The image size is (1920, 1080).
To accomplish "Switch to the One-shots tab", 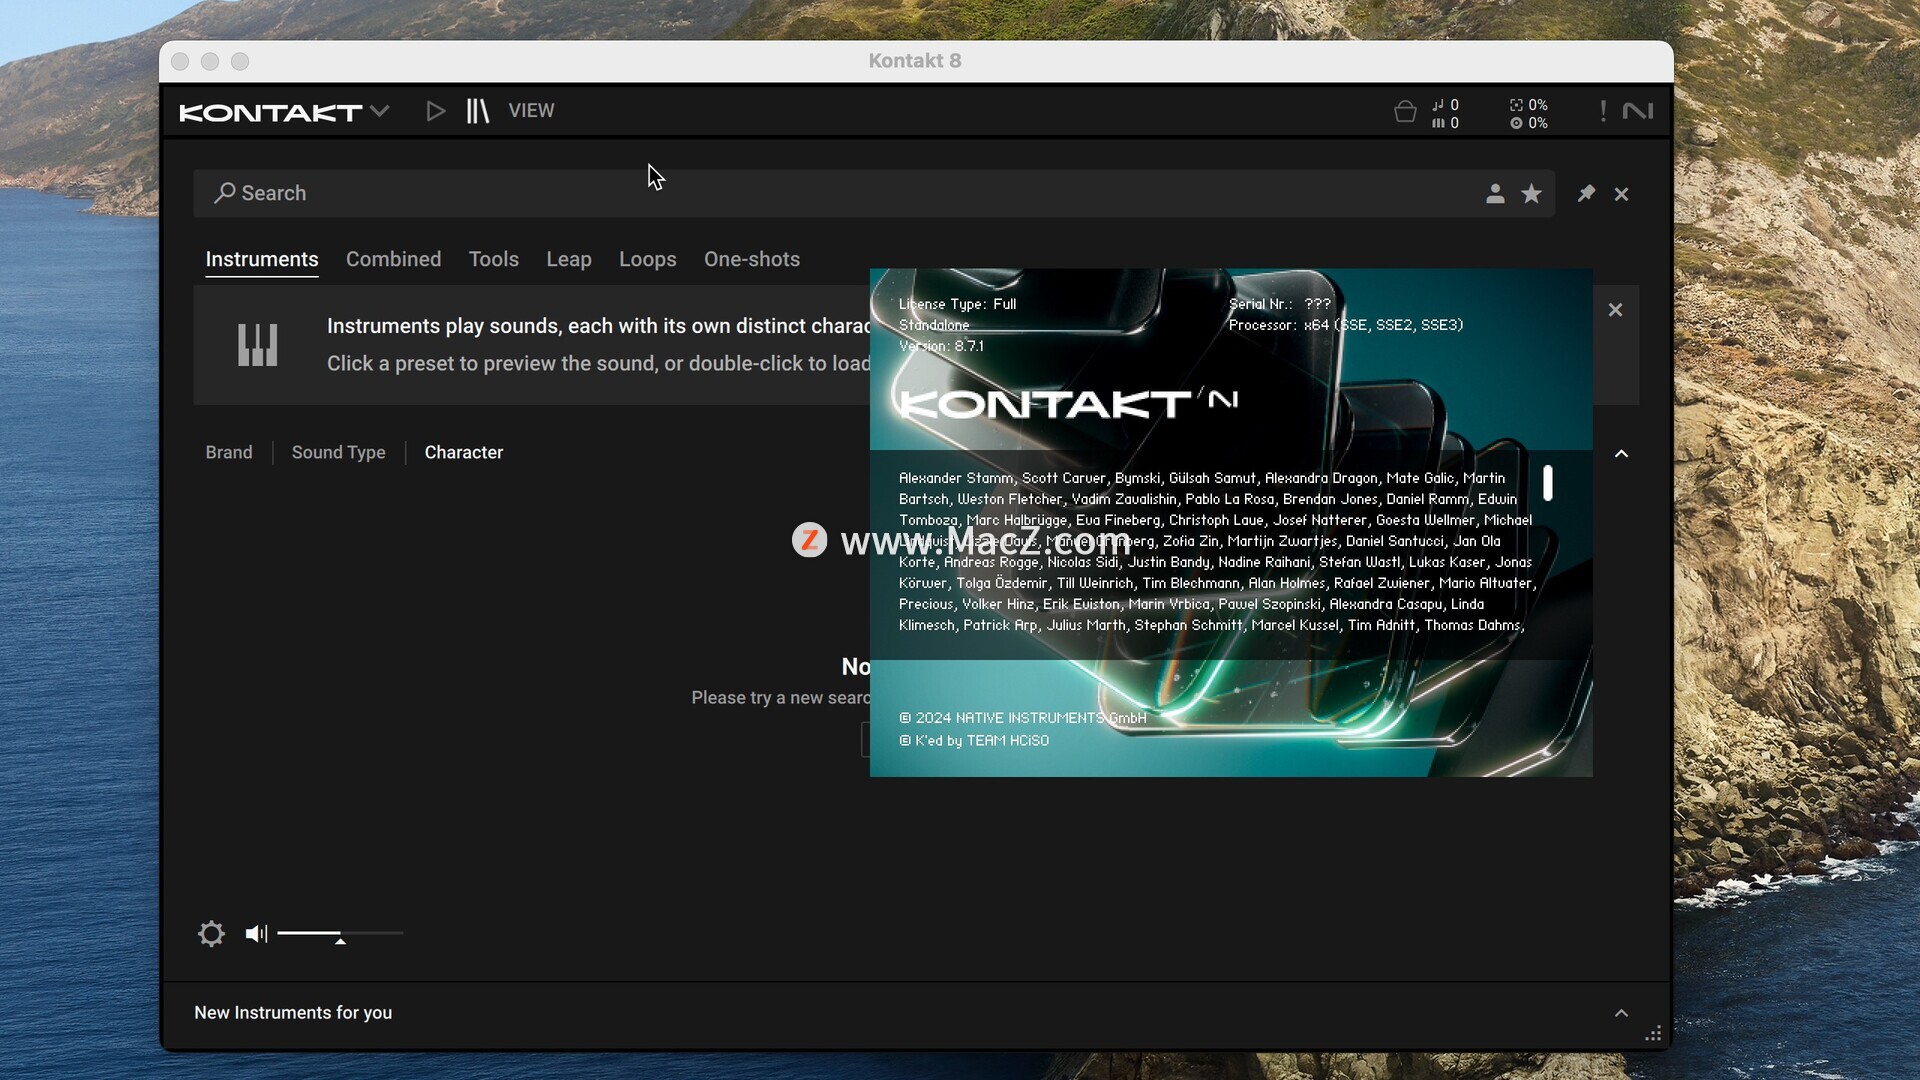I will pyautogui.click(x=752, y=259).
